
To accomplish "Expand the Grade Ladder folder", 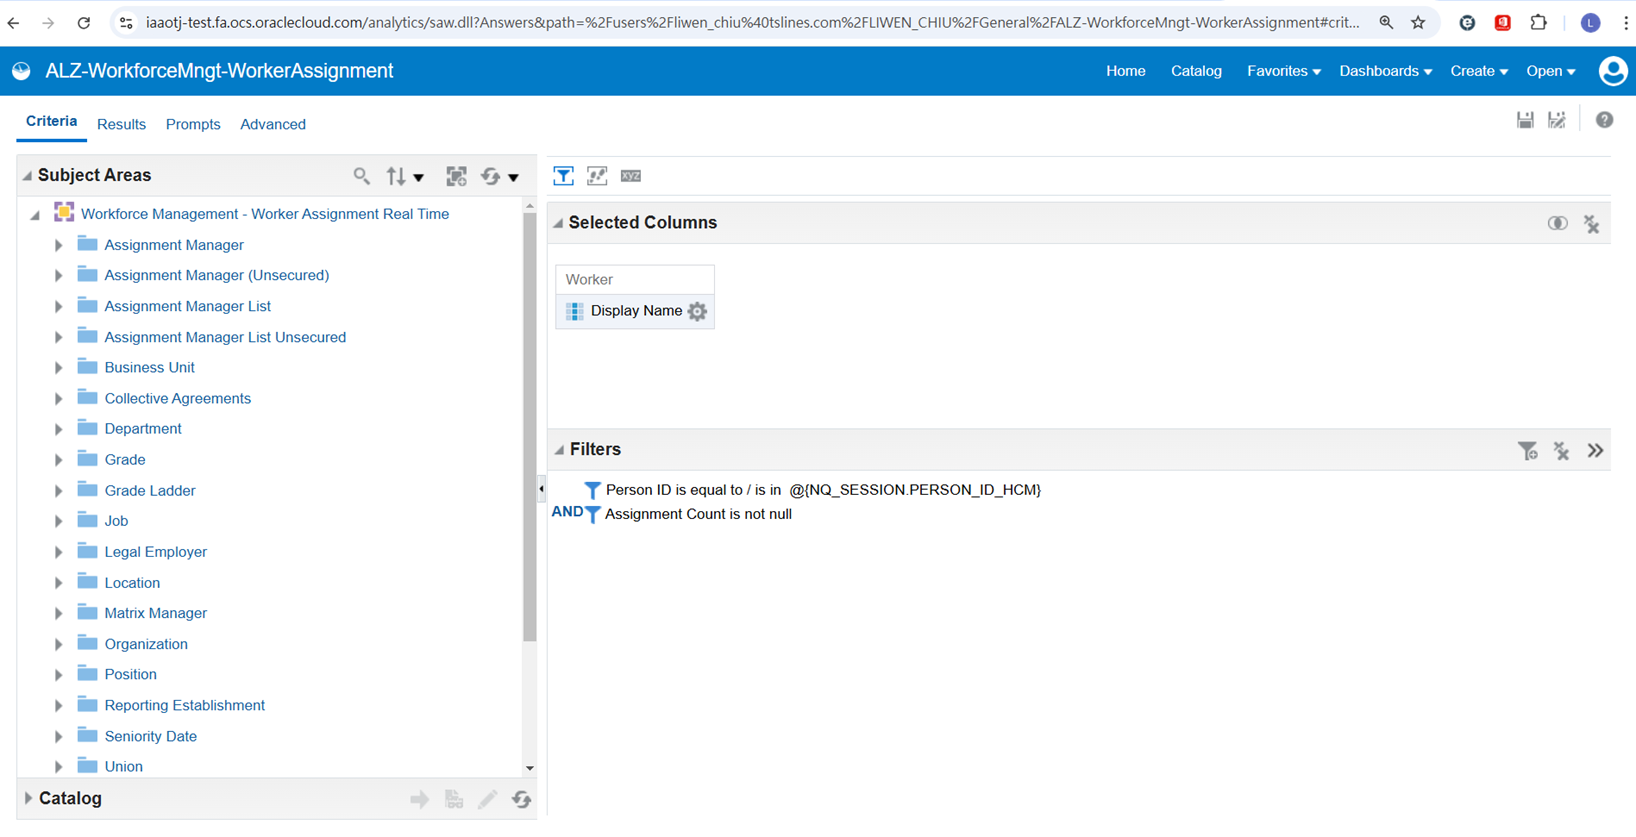I will coord(58,491).
